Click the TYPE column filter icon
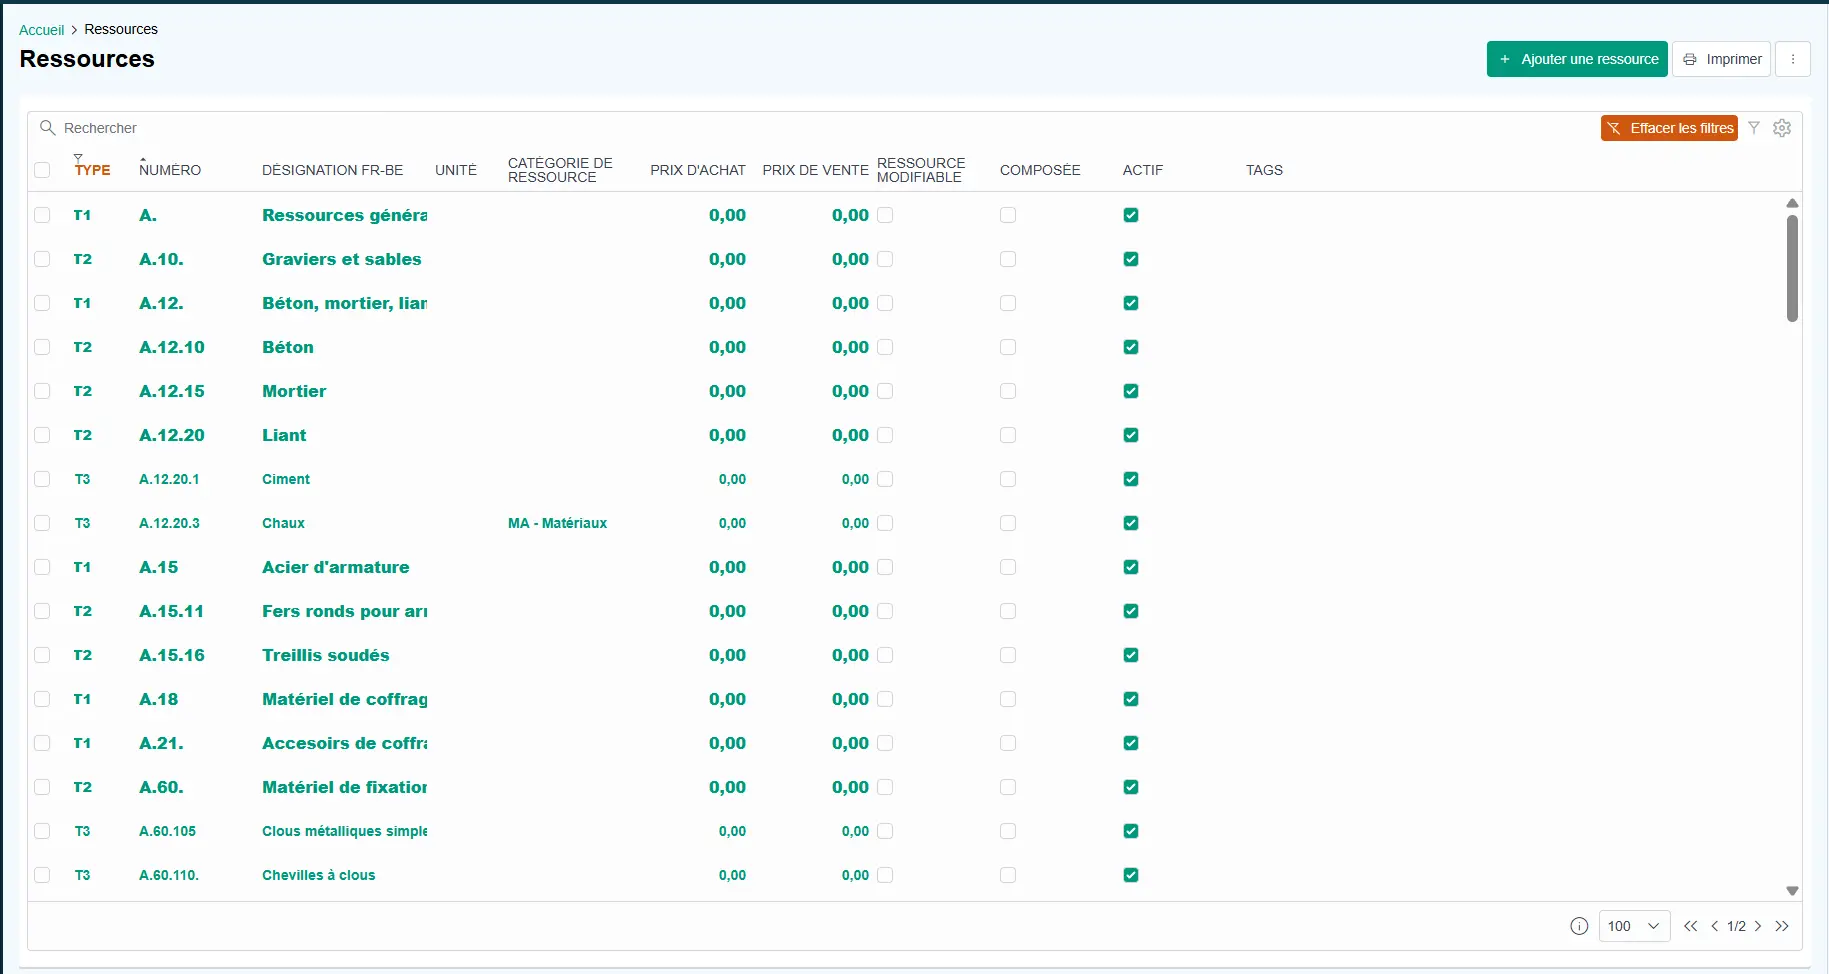Viewport: 1829px width, 974px height. [78, 158]
